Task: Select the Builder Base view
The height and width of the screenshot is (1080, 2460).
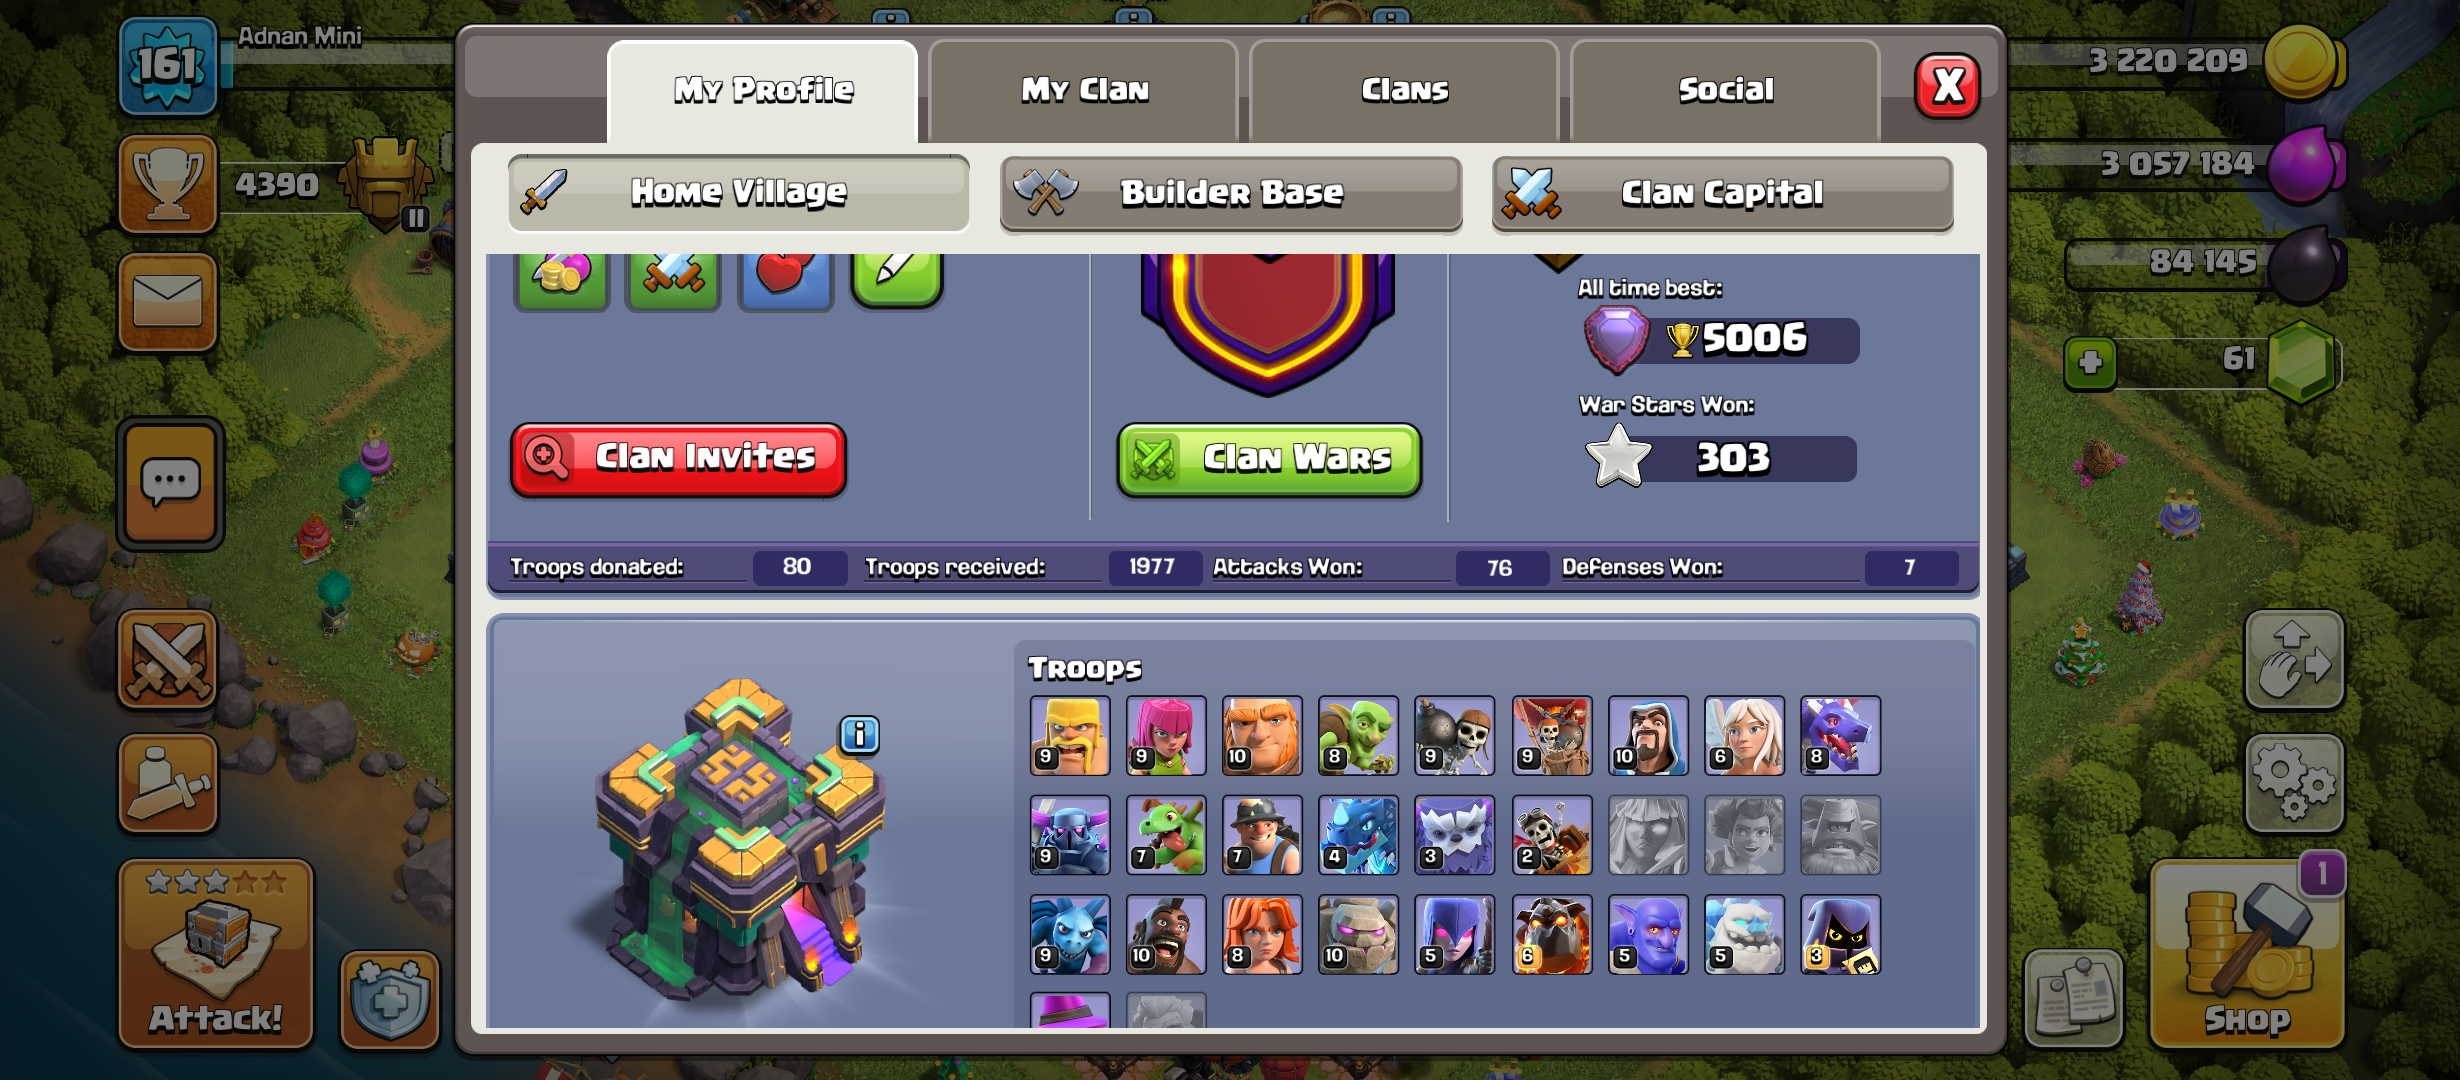Action: click(1231, 193)
